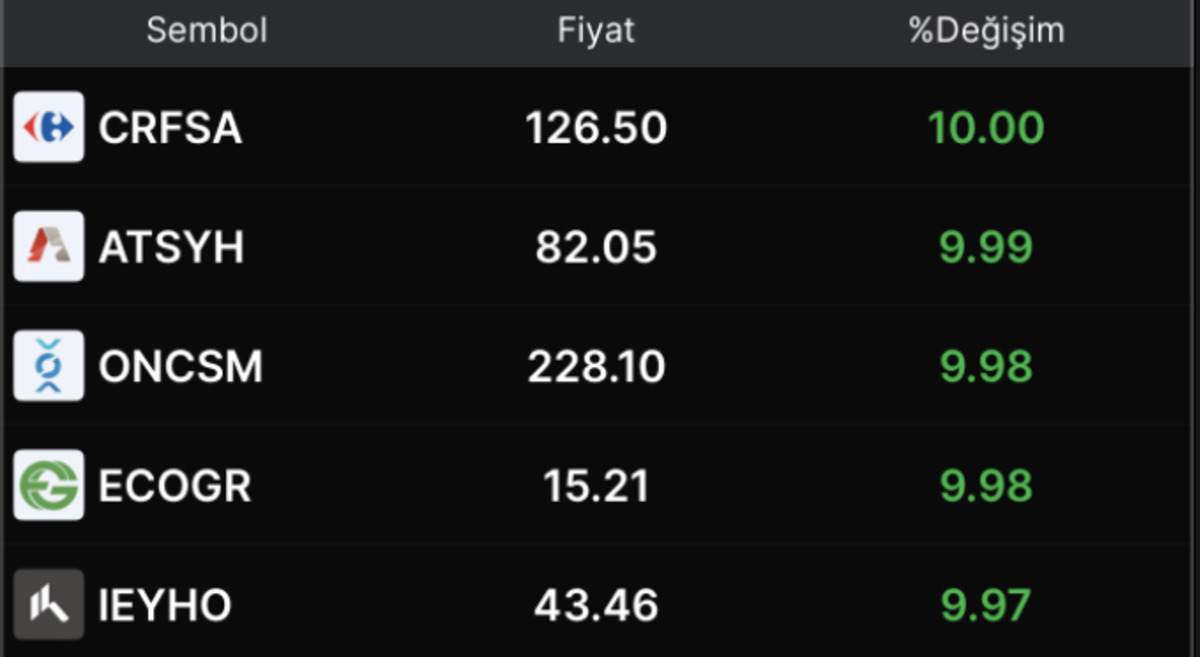Tap the IEYHO price 43.46

click(x=596, y=605)
